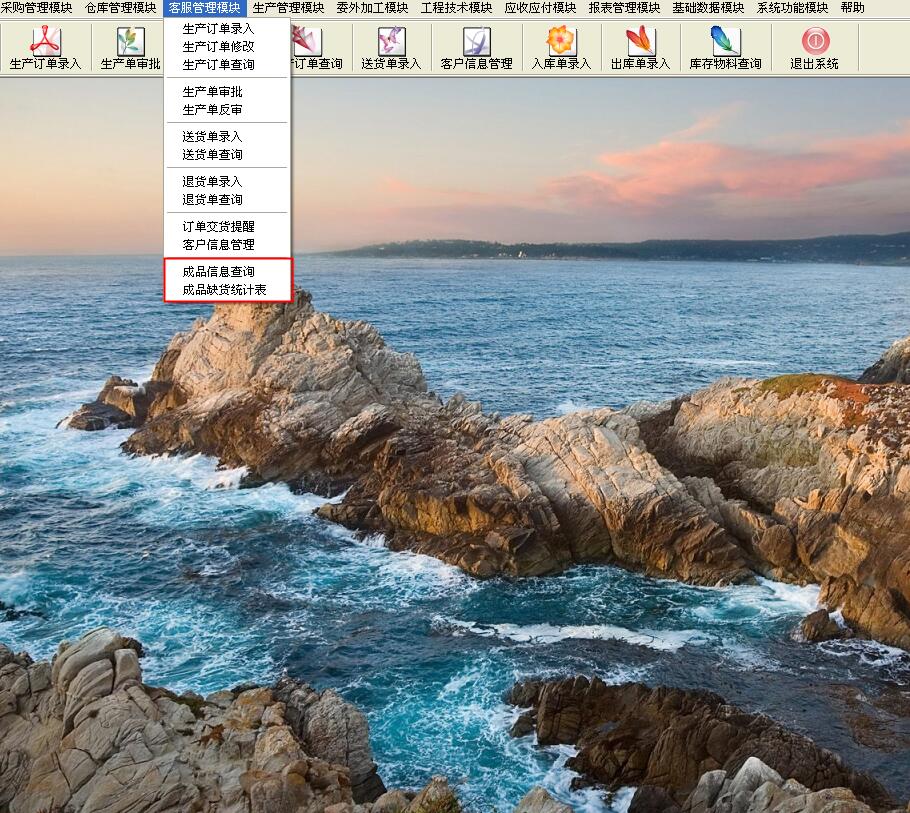Select 送货单查询 in the dropdown menu

212,155
